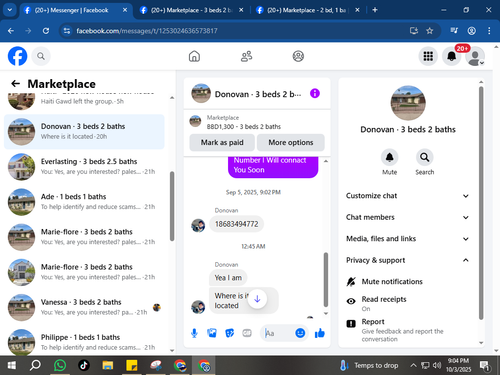Open Everlasting - 3 beds 2.5 baths conversation
The height and width of the screenshot is (375, 500).
(x=84, y=167)
